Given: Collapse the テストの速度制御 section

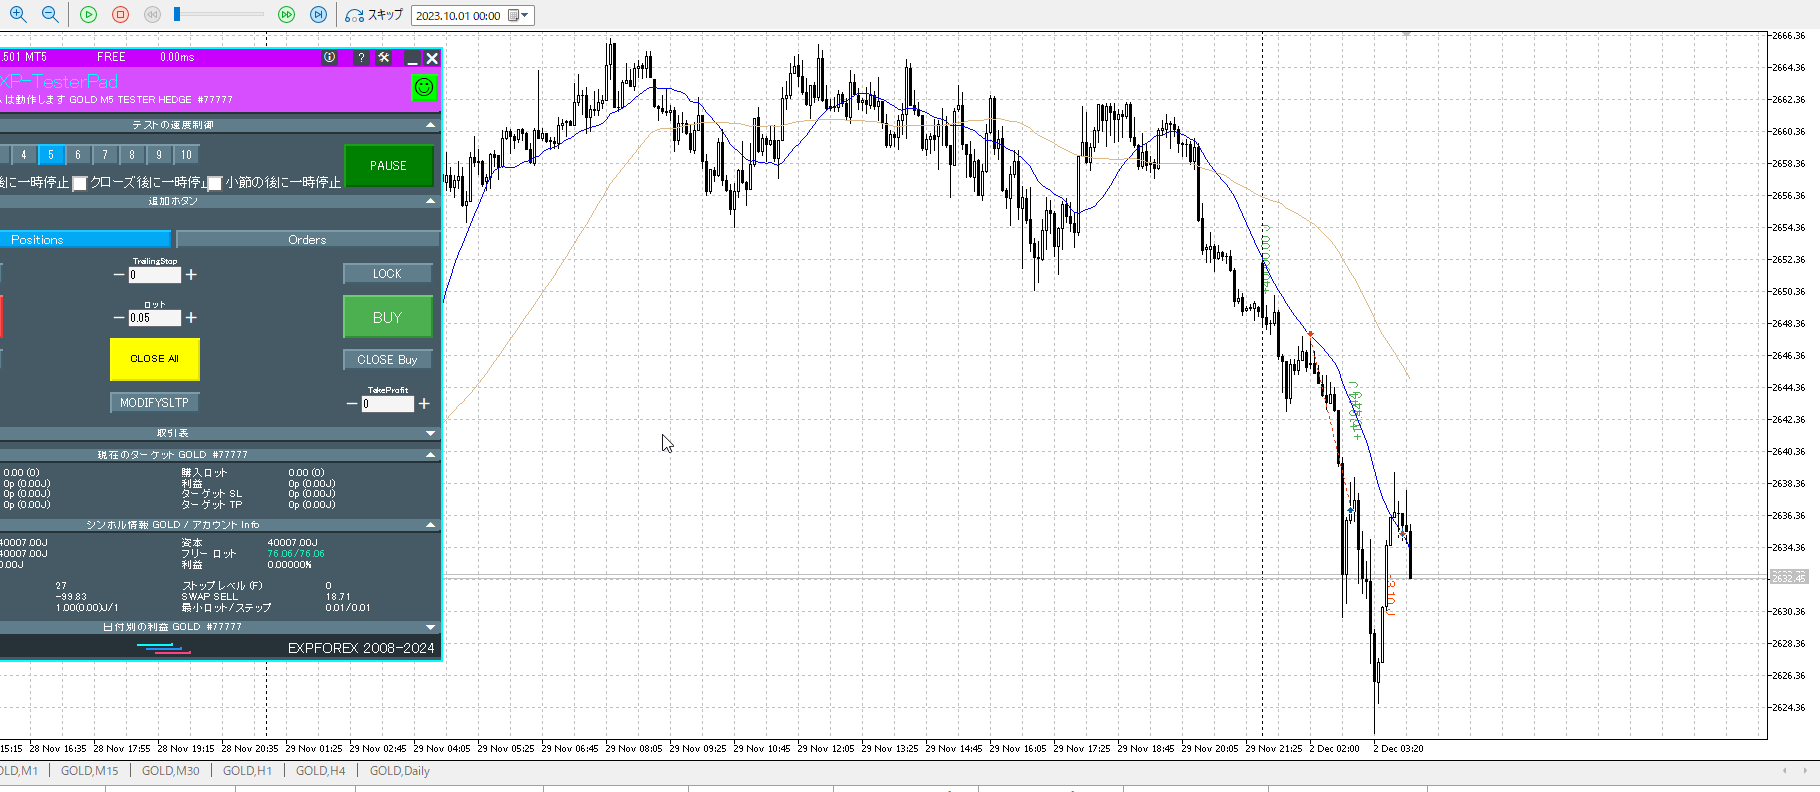Looking at the screenshot, I should (431, 125).
